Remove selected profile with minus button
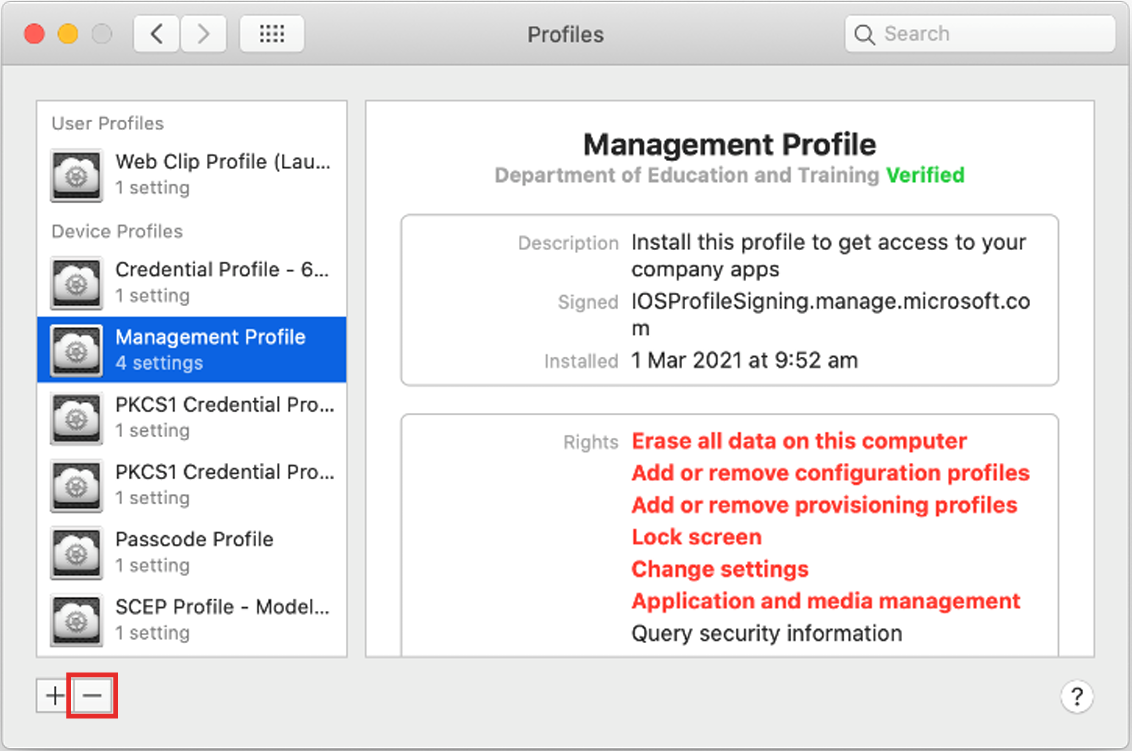The height and width of the screenshot is (751, 1132). click(92, 696)
